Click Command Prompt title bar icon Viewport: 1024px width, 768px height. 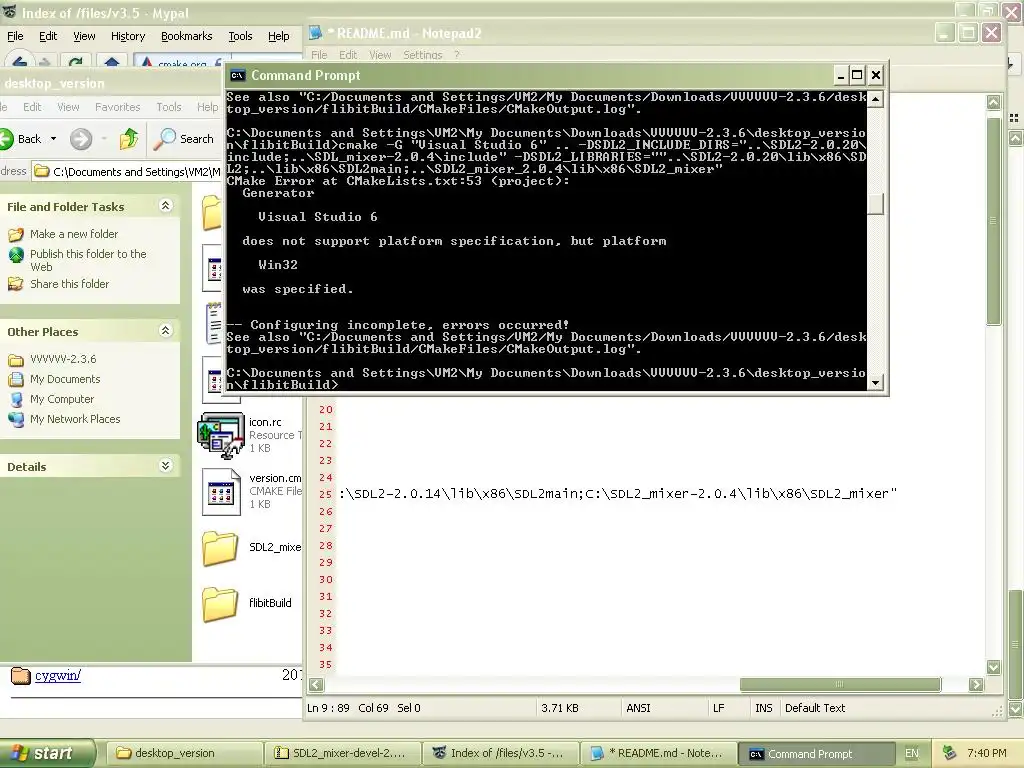237,75
